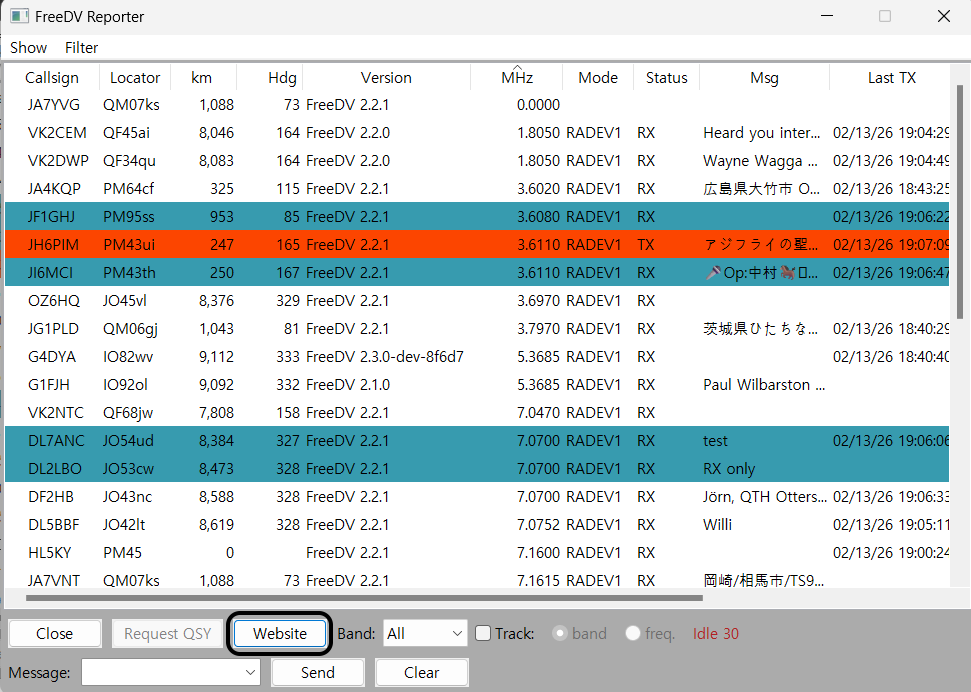Screen dimensions: 971x692
Task: Open the Filter menu
Action: (81, 47)
